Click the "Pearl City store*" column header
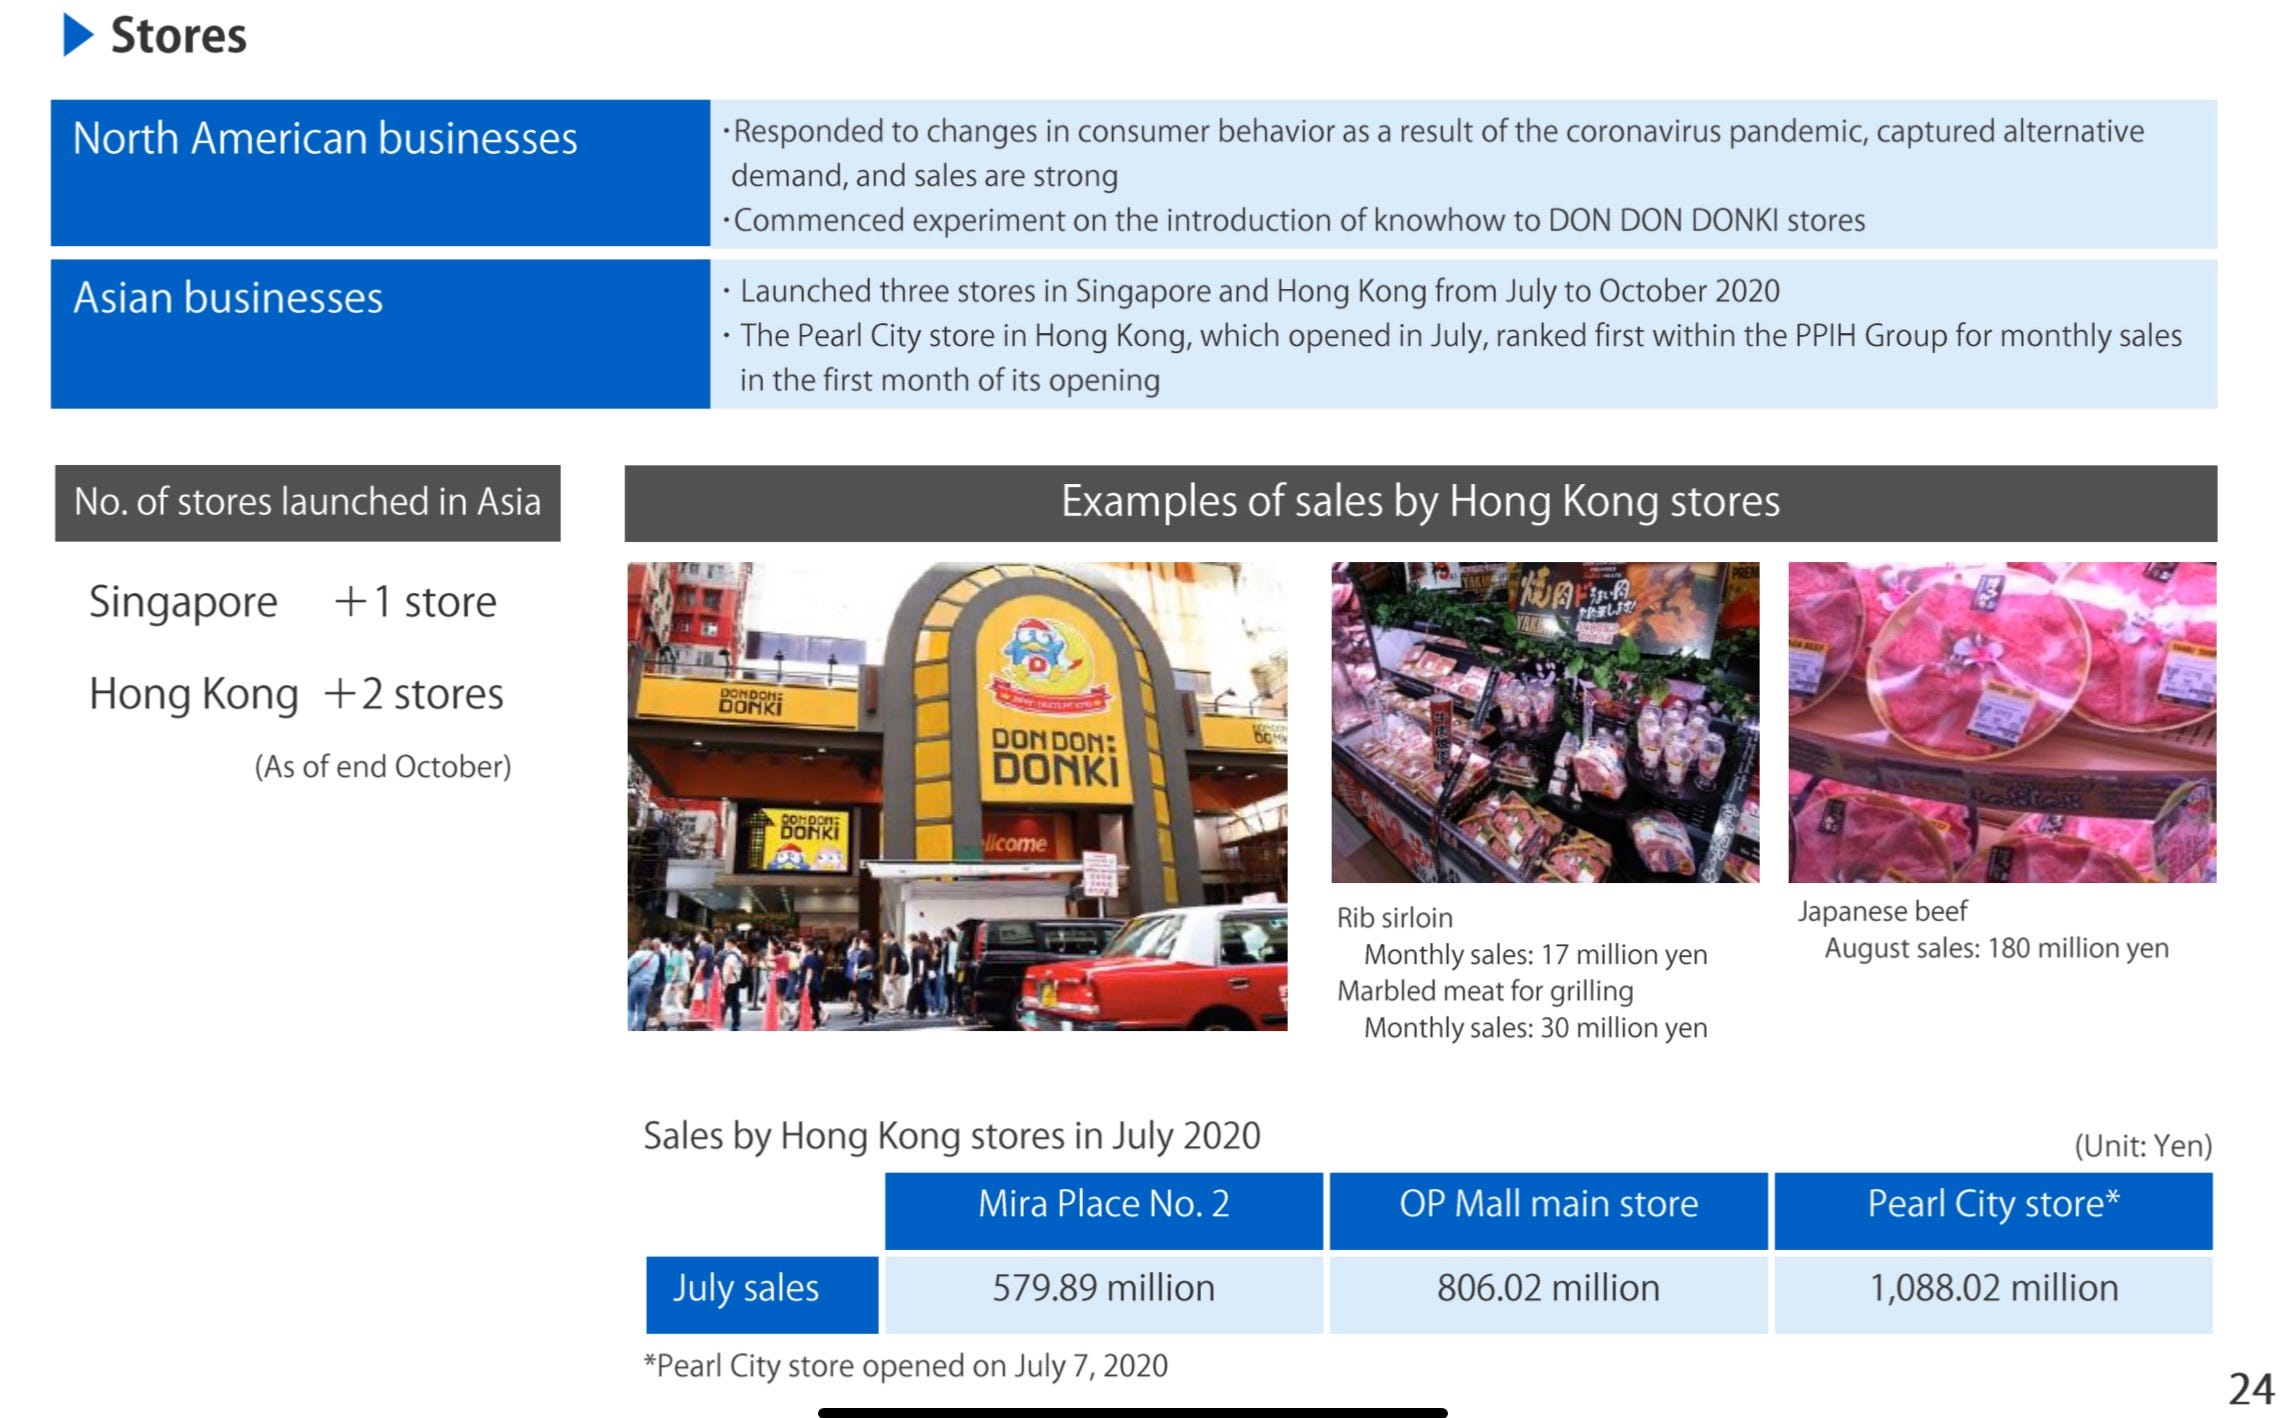 pos(1994,1211)
